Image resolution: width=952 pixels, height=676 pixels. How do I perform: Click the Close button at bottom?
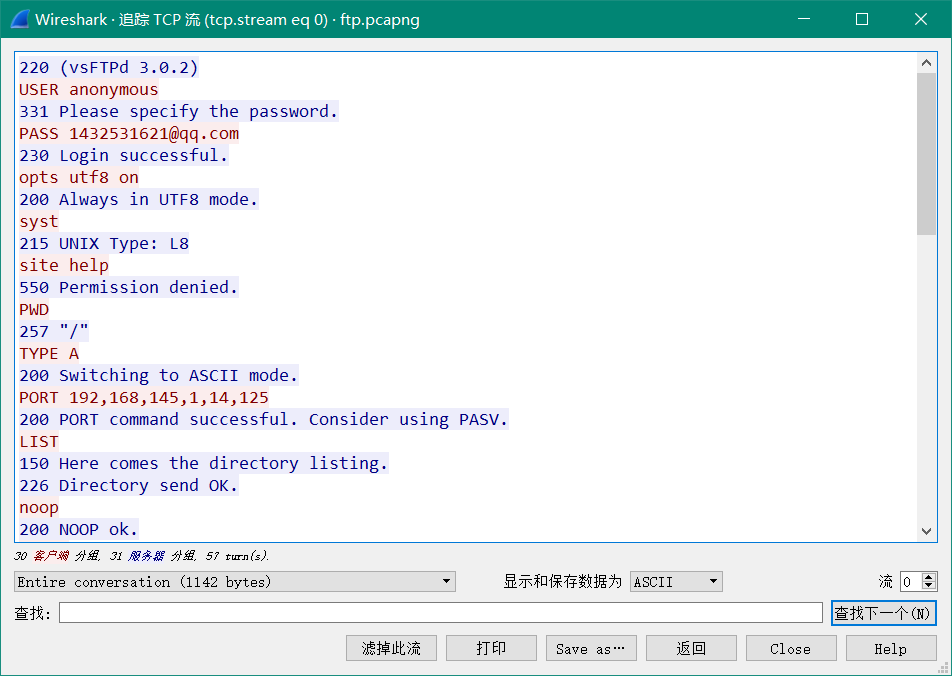(790, 648)
